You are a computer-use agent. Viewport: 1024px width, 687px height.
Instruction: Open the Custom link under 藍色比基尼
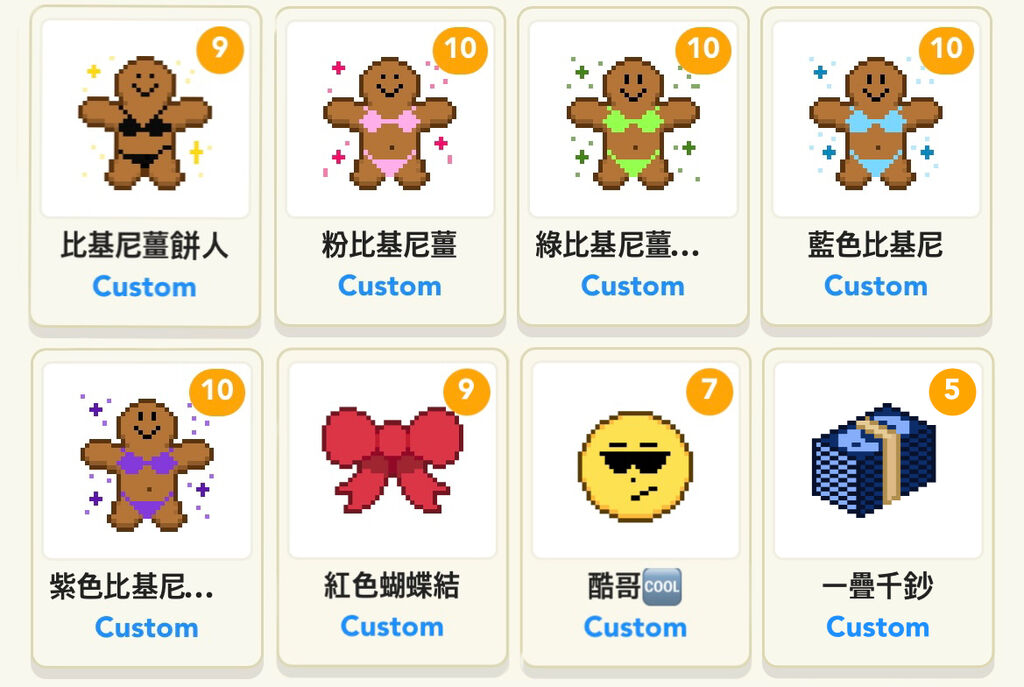coord(876,286)
